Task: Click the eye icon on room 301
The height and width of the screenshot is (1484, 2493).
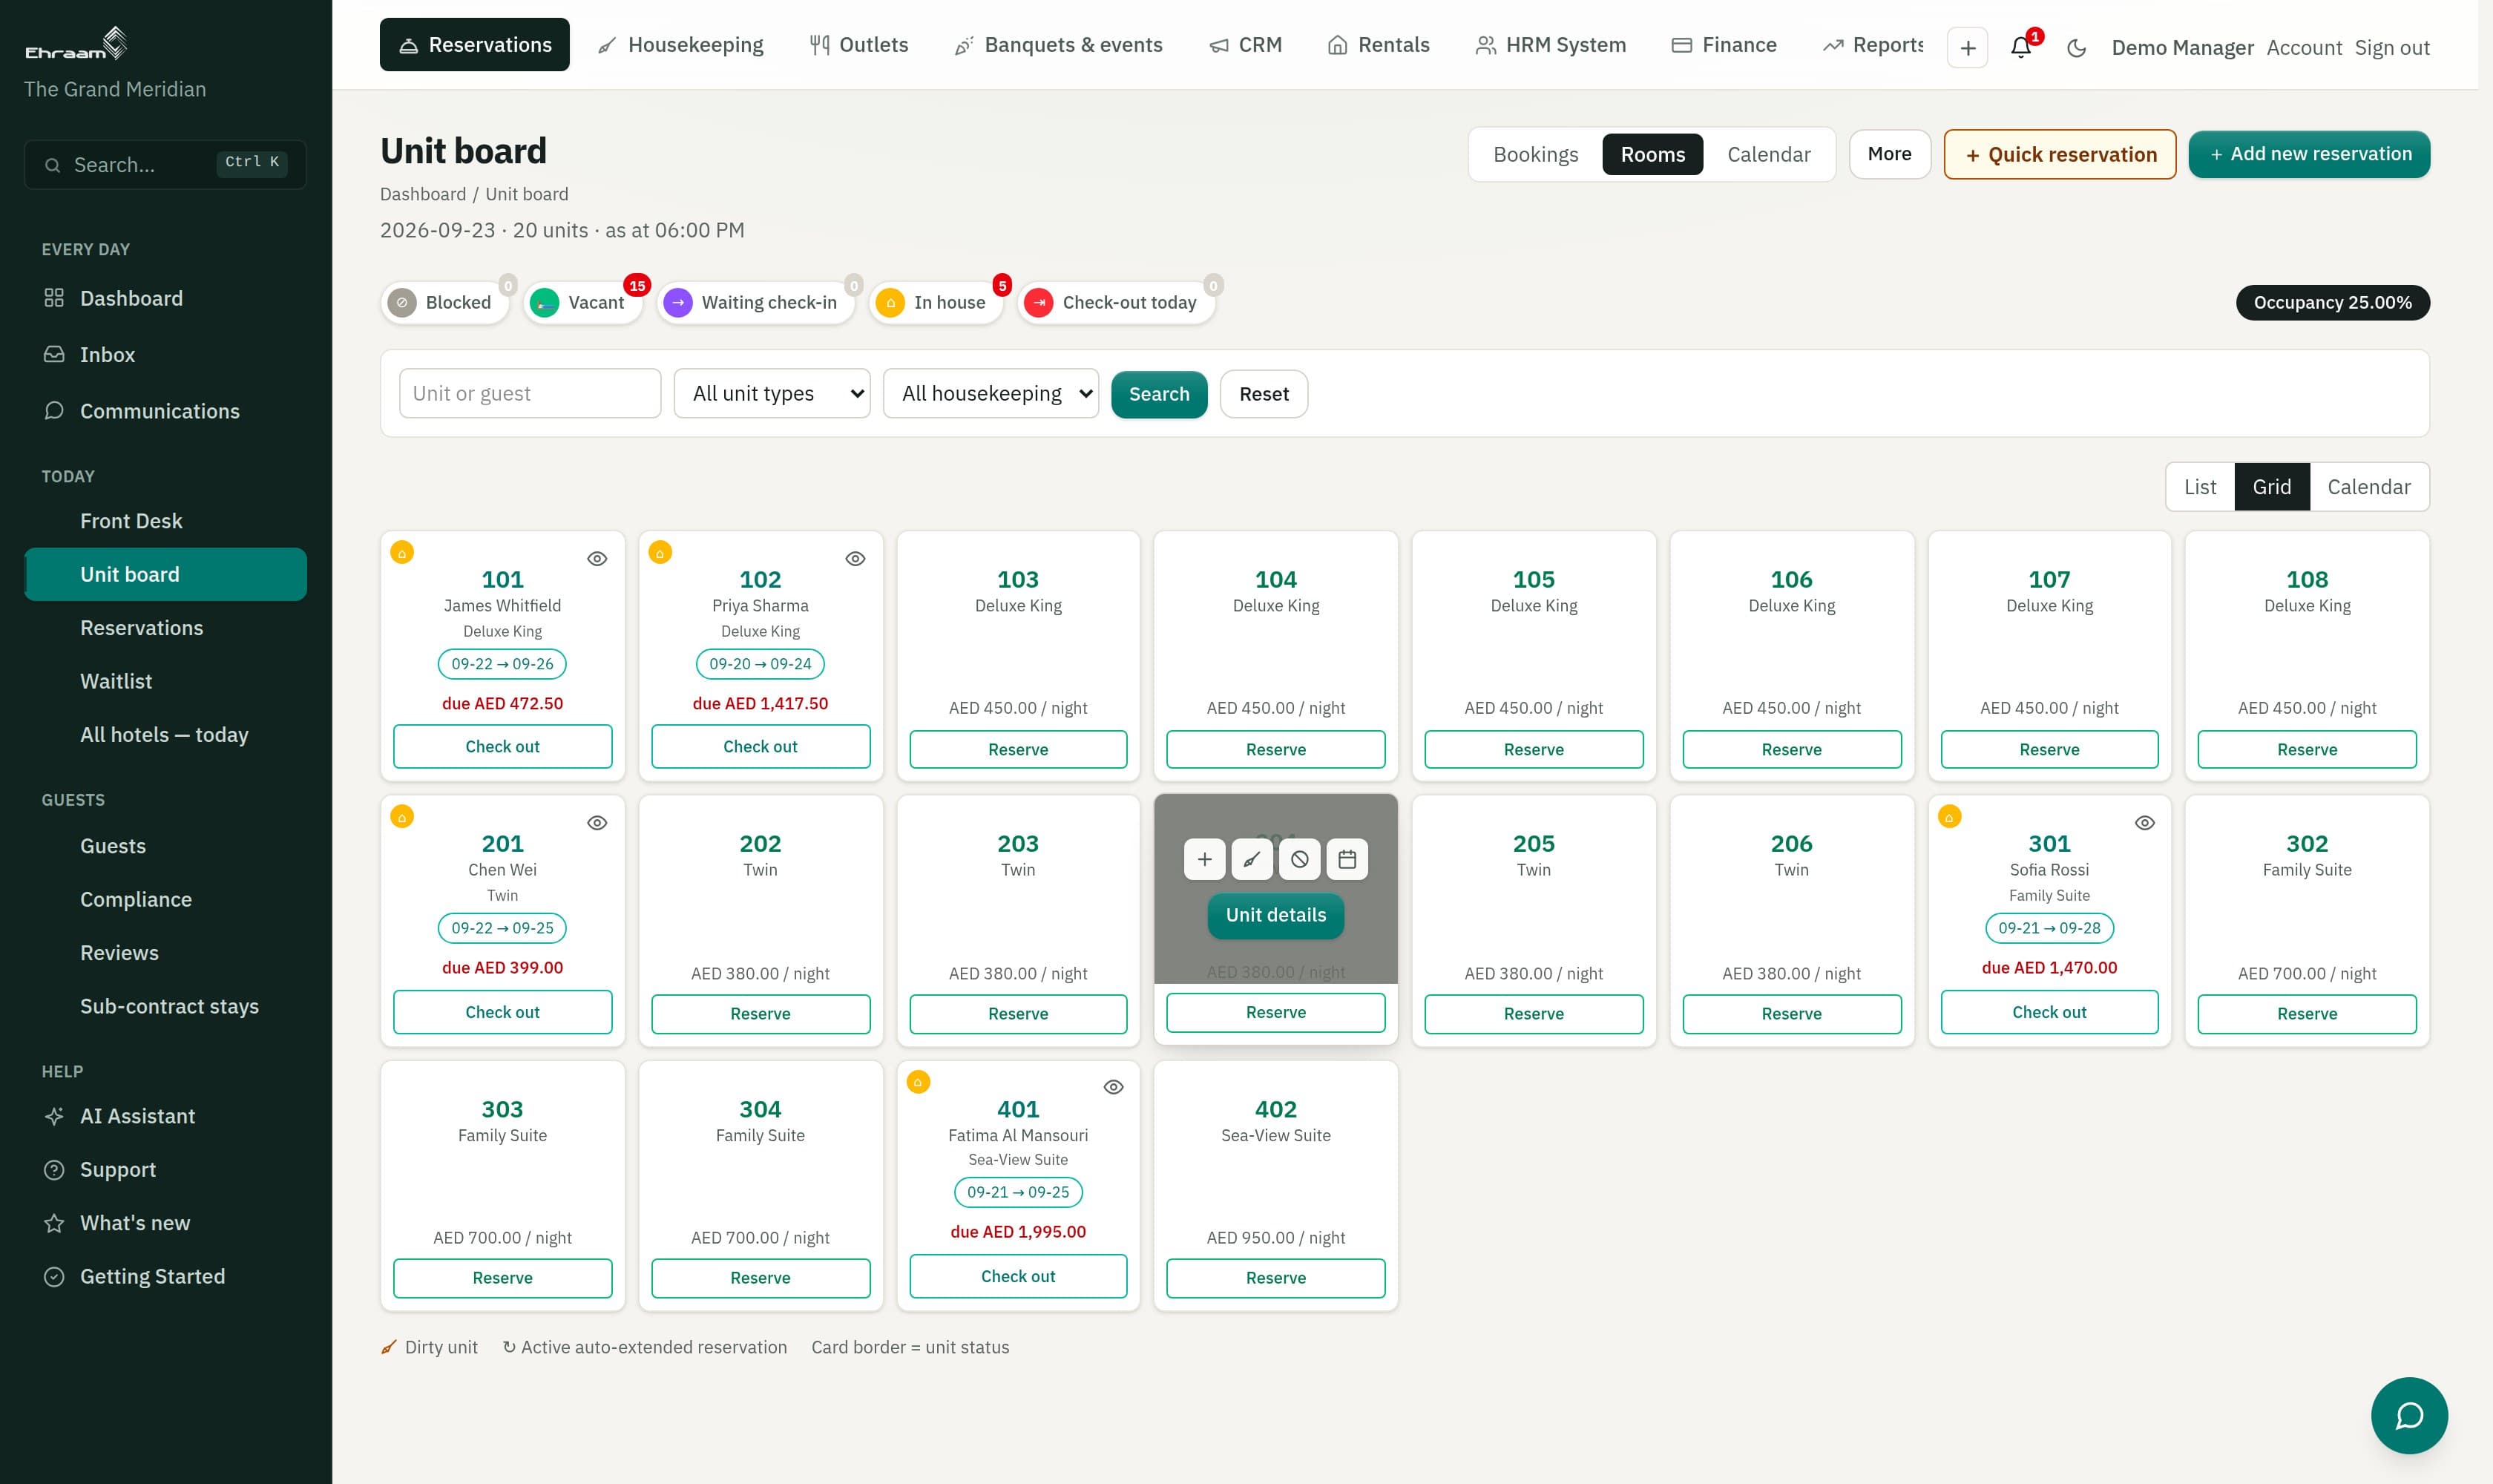Action: (x=2145, y=823)
